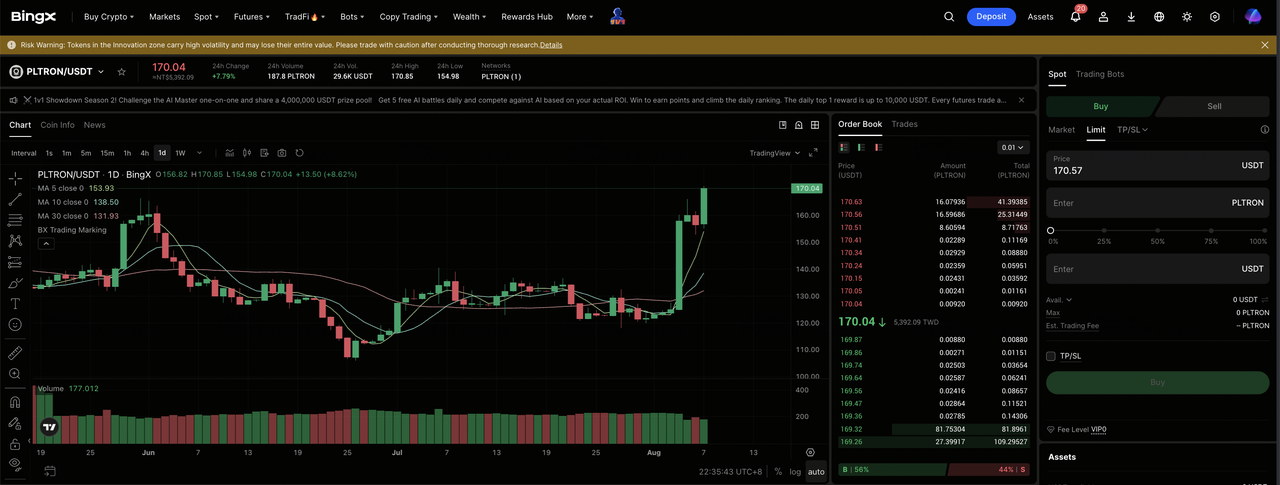Screen dimensions: 1280x485
Task: Focus the Price input showing 170.57
Action: (x=1158, y=165)
